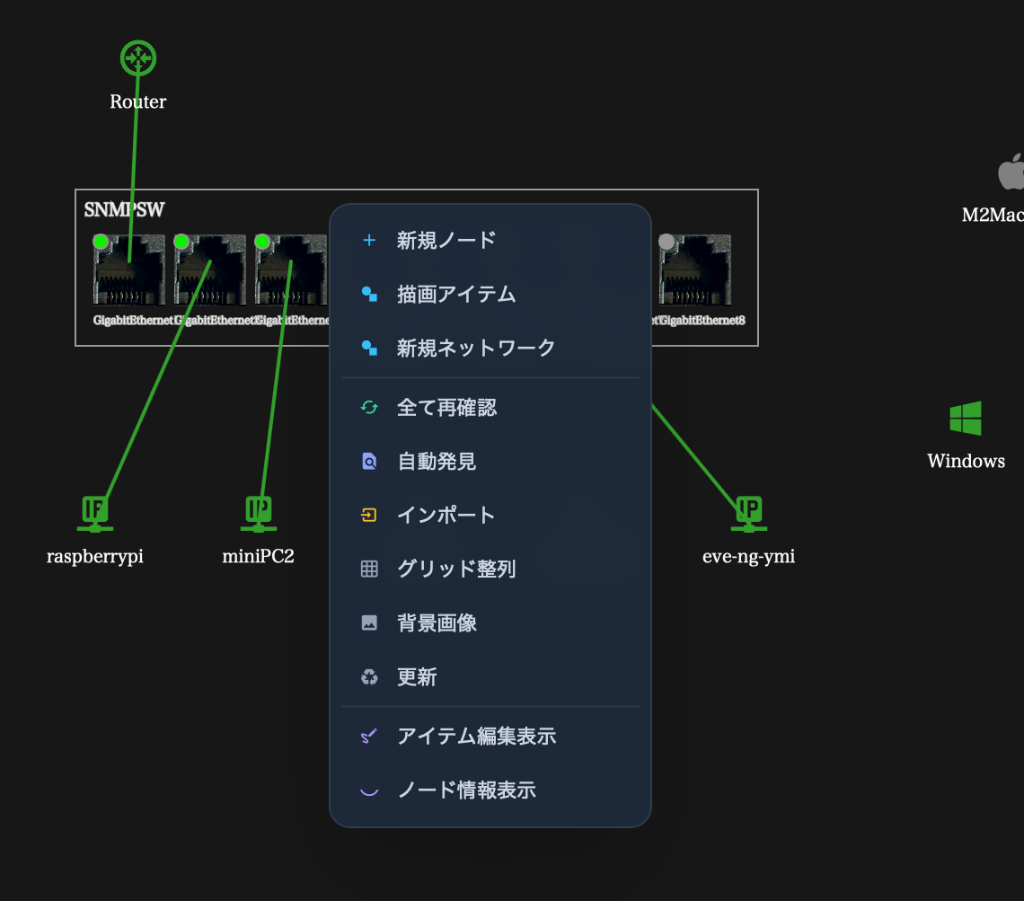
Task: Click the Windows node icon
Action: [x=965, y=418]
